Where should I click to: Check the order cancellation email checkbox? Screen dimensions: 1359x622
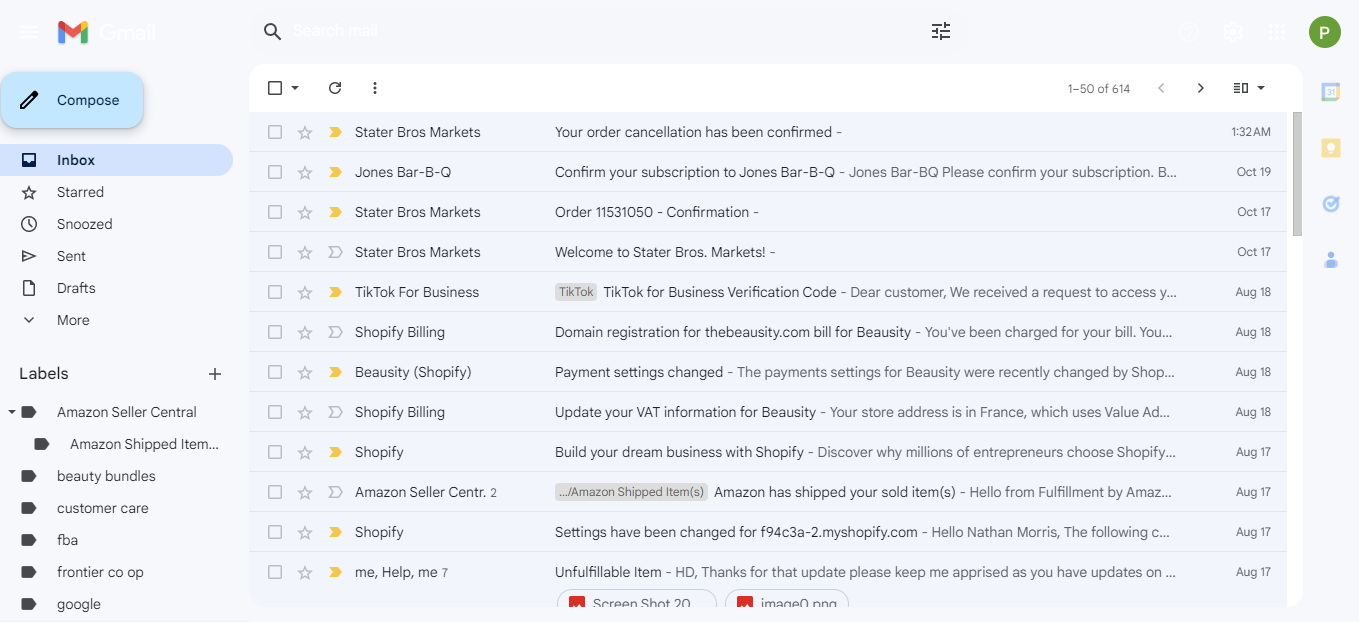click(x=275, y=132)
